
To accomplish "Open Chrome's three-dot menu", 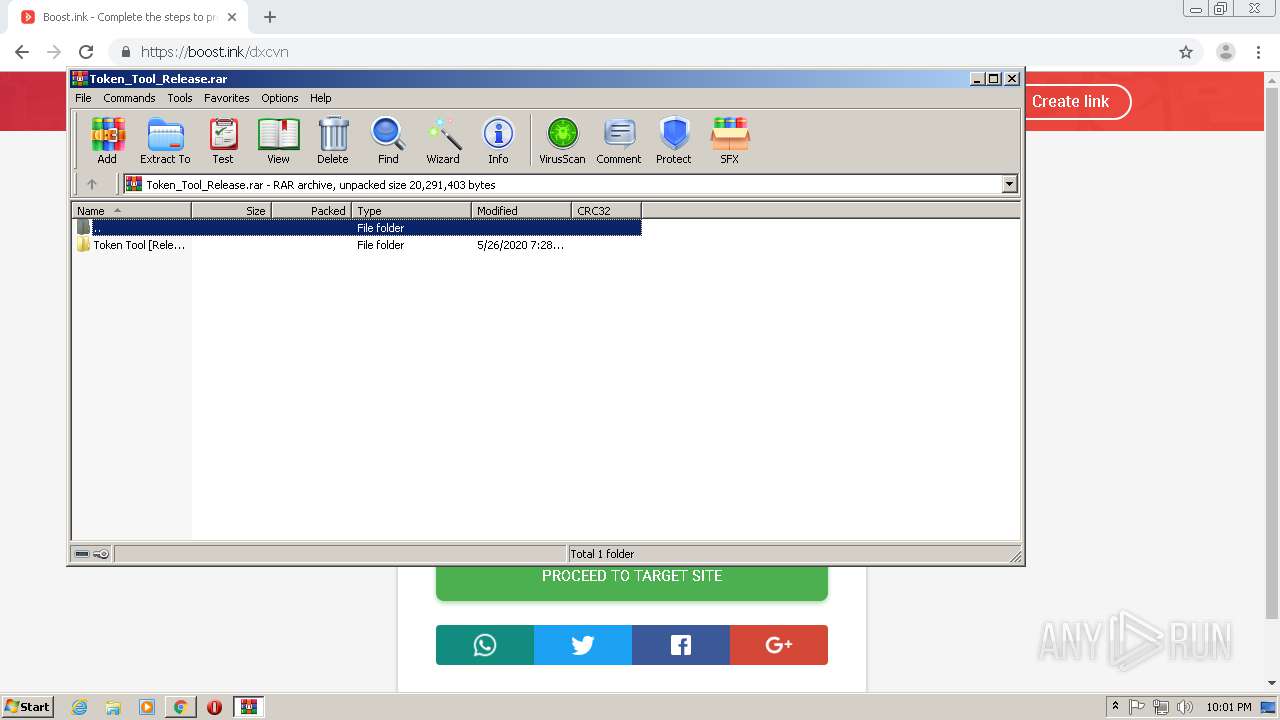I will tap(1258, 52).
